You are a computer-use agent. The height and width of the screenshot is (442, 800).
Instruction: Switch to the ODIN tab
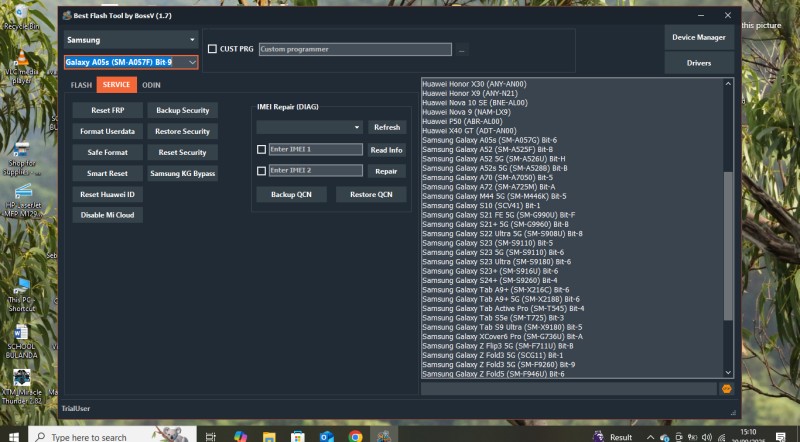(x=151, y=85)
